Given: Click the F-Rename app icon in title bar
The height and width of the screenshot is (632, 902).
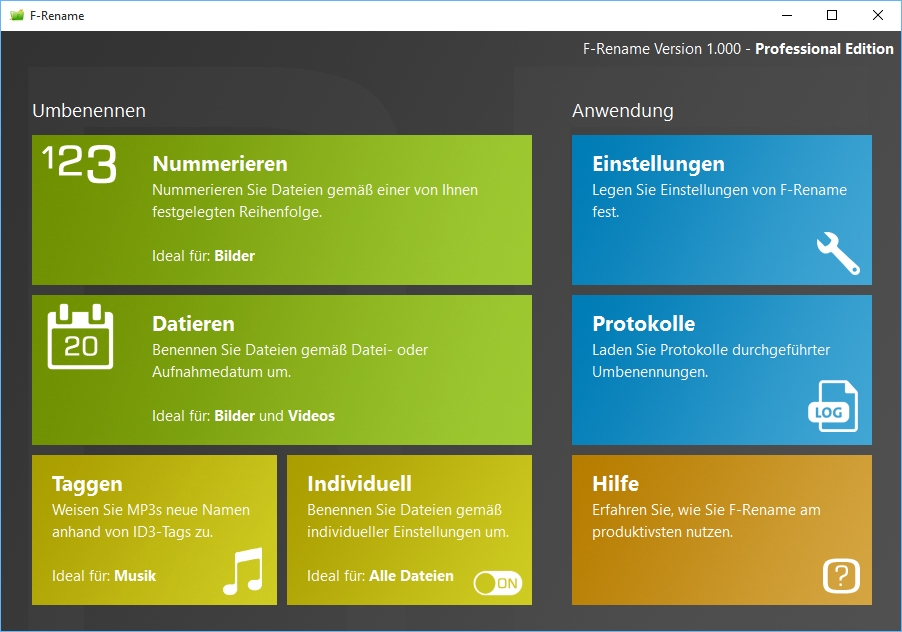Looking at the screenshot, I should click(x=17, y=15).
